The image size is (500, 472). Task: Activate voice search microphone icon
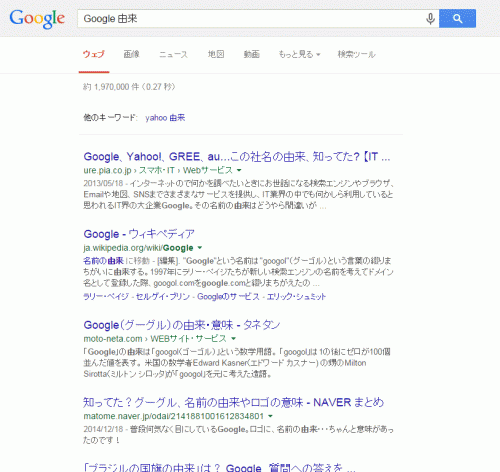tap(430, 19)
